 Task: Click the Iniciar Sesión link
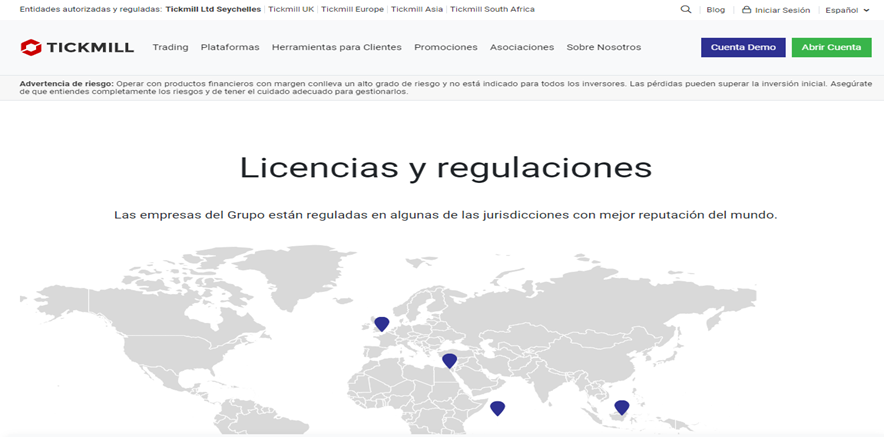[783, 10]
